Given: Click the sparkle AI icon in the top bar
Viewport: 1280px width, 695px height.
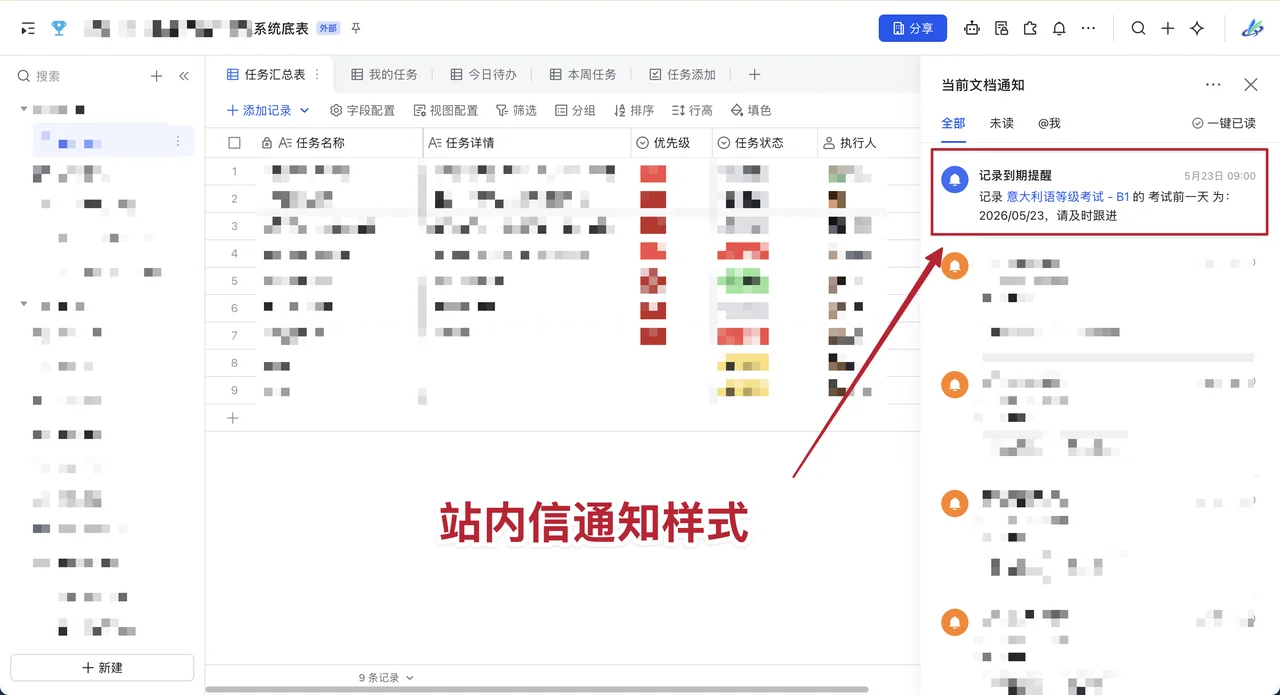Looking at the screenshot, I should coord(1197,29).
